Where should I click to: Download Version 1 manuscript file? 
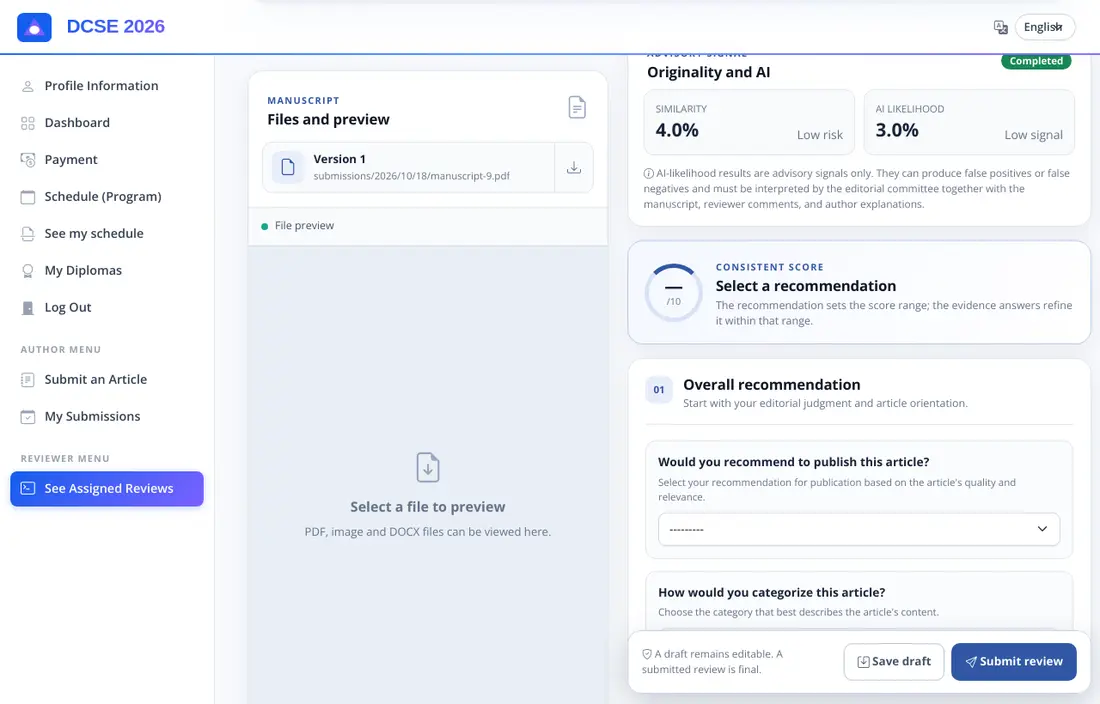tap(574, 168)
